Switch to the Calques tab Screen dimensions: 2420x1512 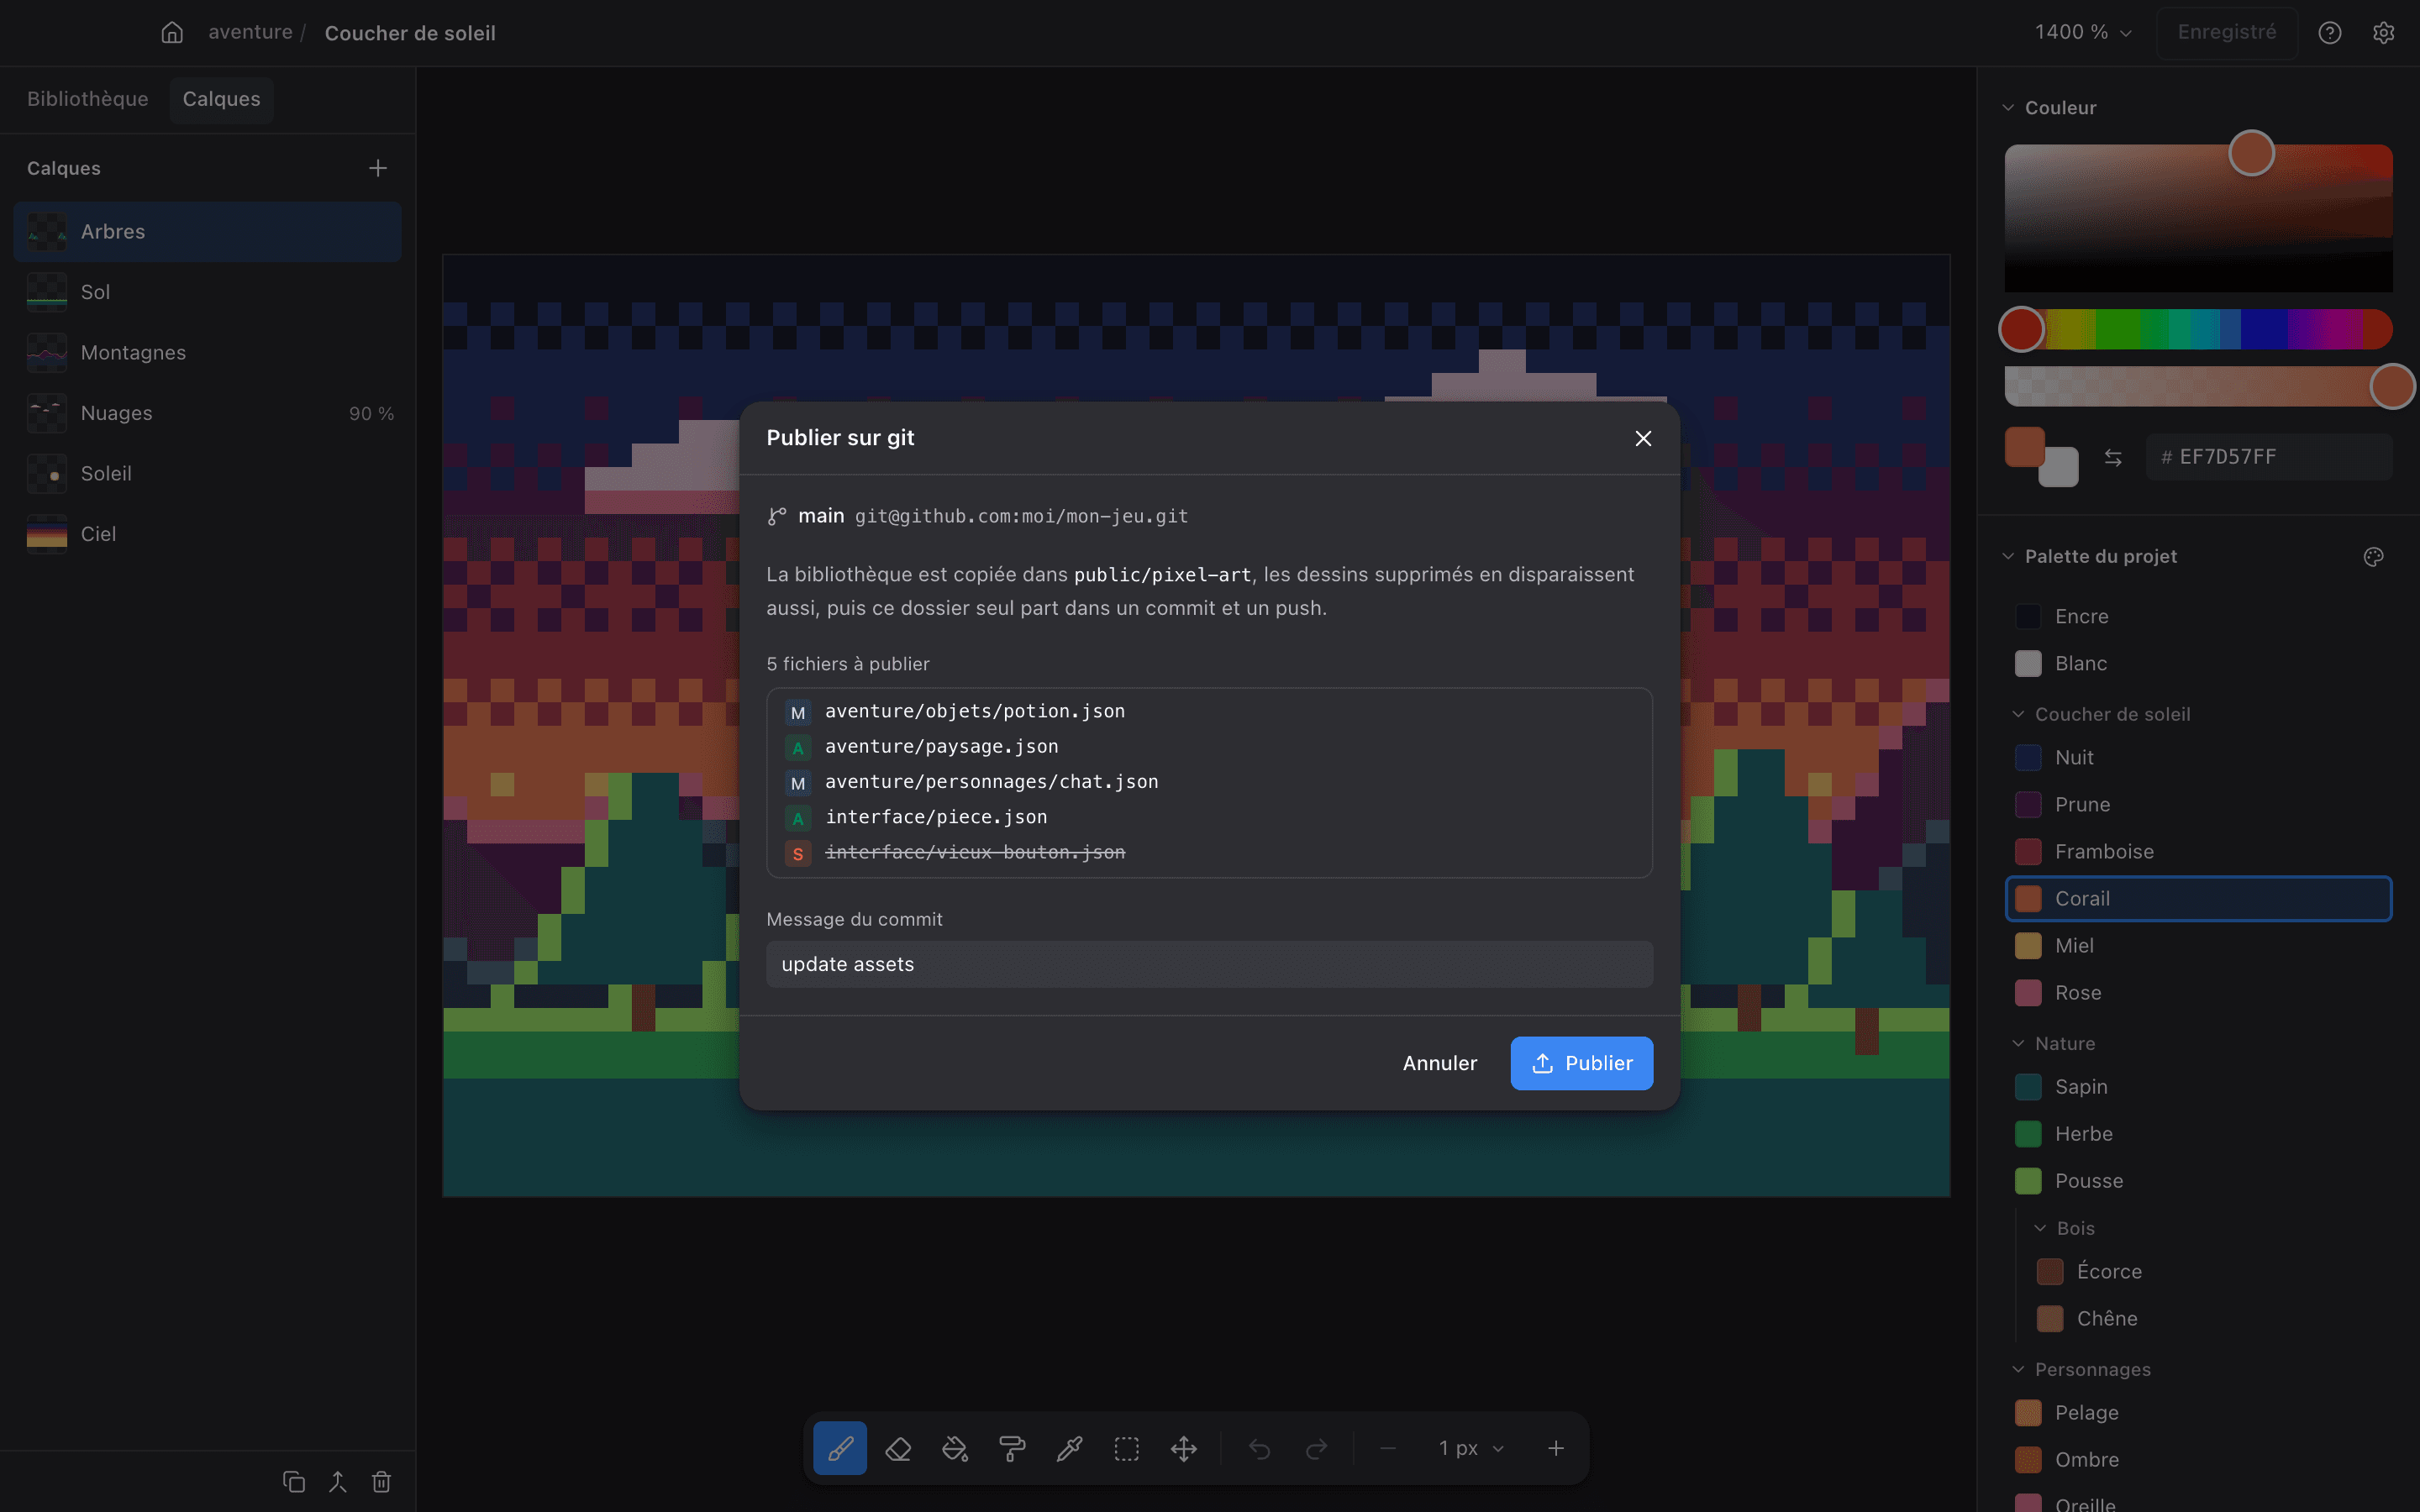click(221, 99)
